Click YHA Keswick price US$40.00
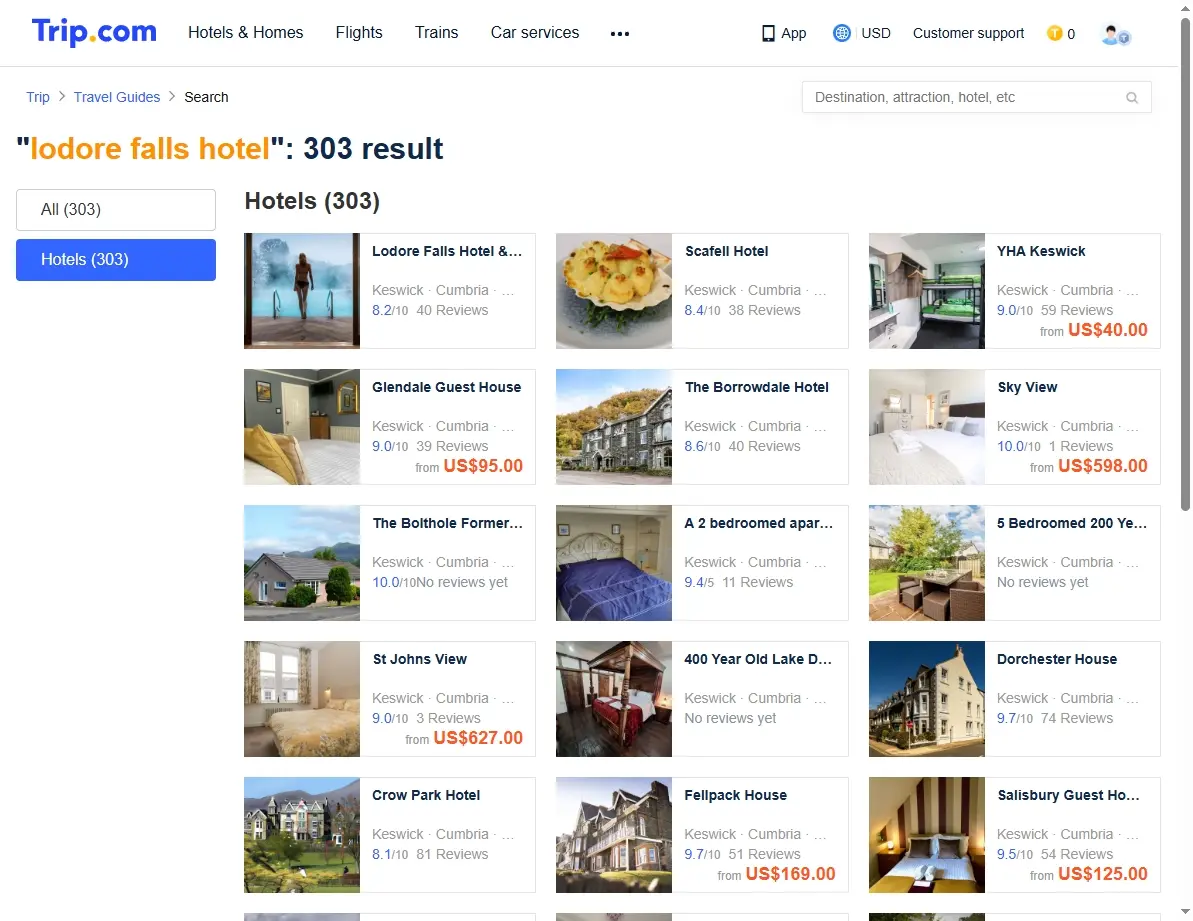 pos(1107,330)
